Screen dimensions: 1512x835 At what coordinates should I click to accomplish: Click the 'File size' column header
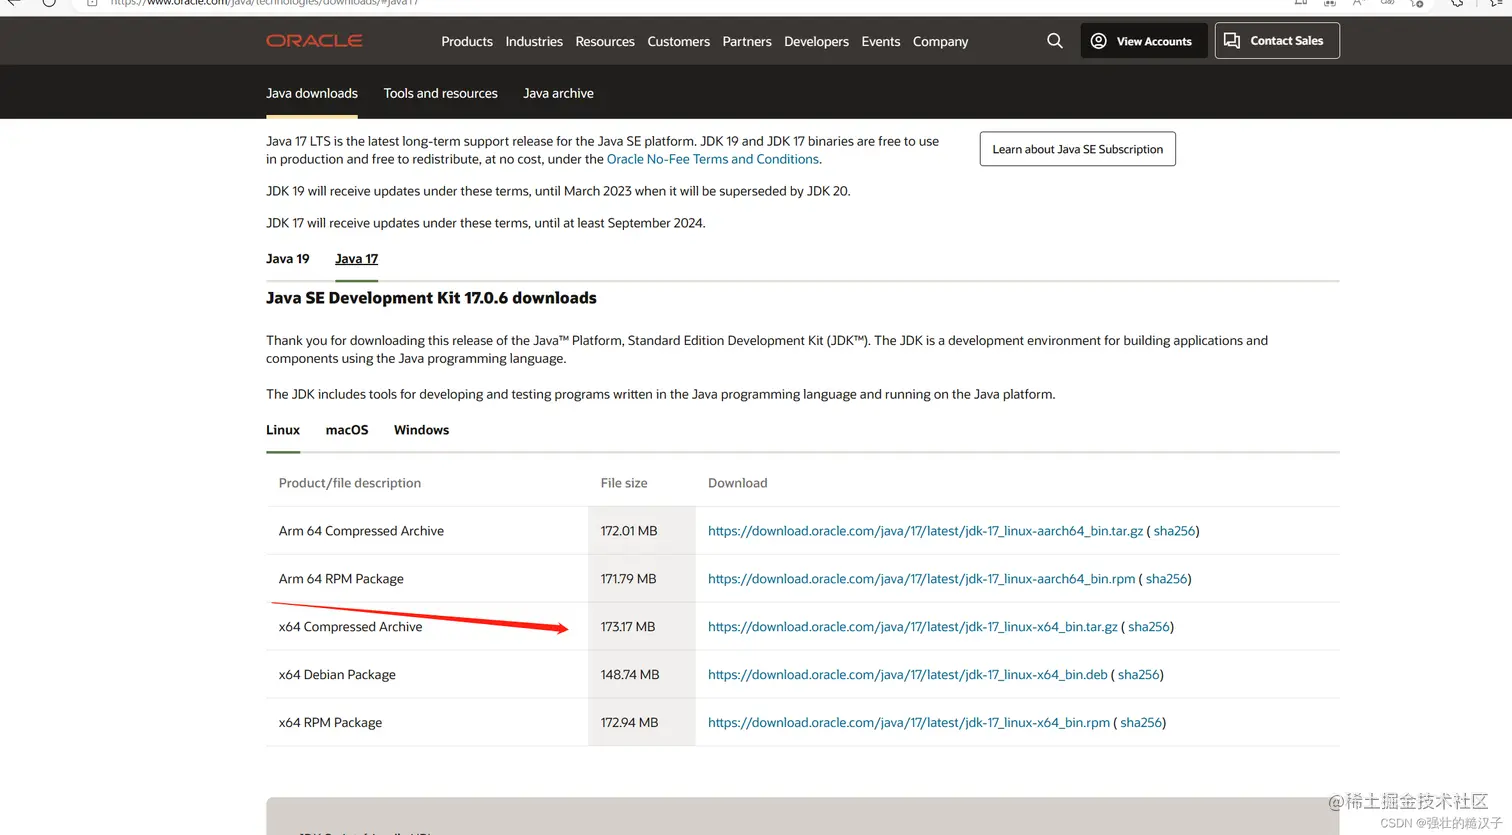[x=624, y=483]
